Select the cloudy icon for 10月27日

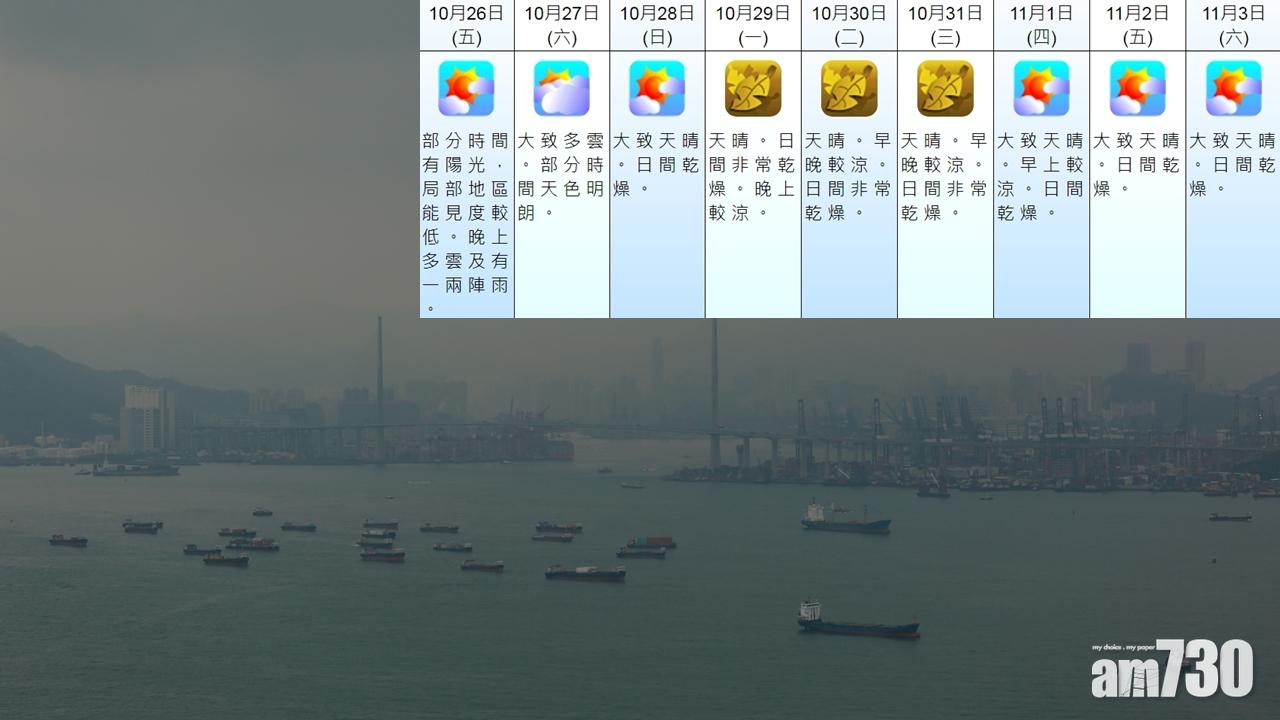[561, 89]
